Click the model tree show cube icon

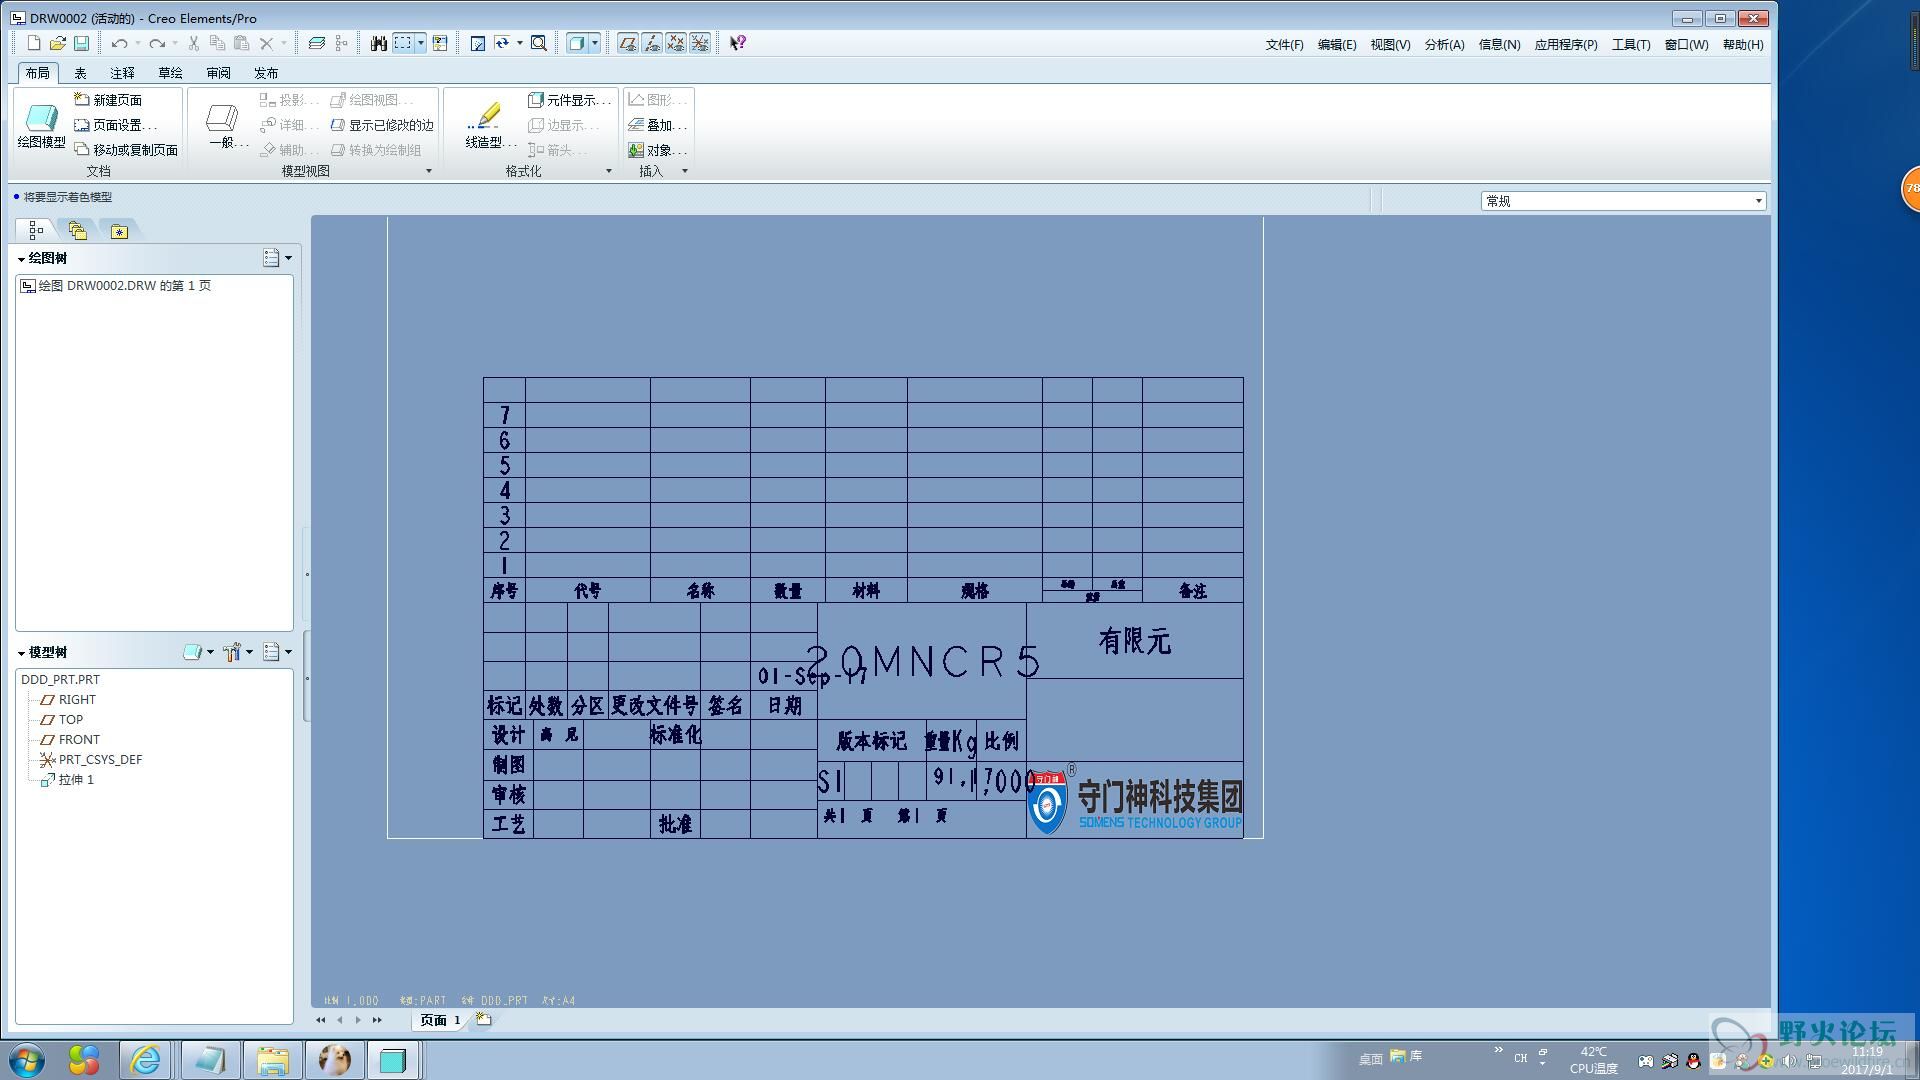193,652
